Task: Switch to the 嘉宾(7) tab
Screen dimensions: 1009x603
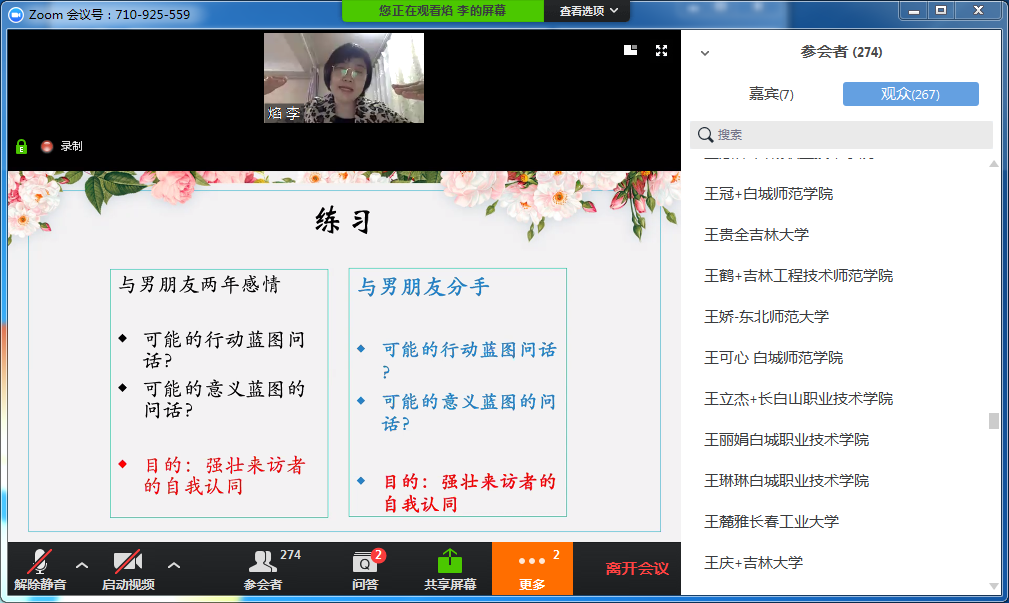Action: point(771,94)
